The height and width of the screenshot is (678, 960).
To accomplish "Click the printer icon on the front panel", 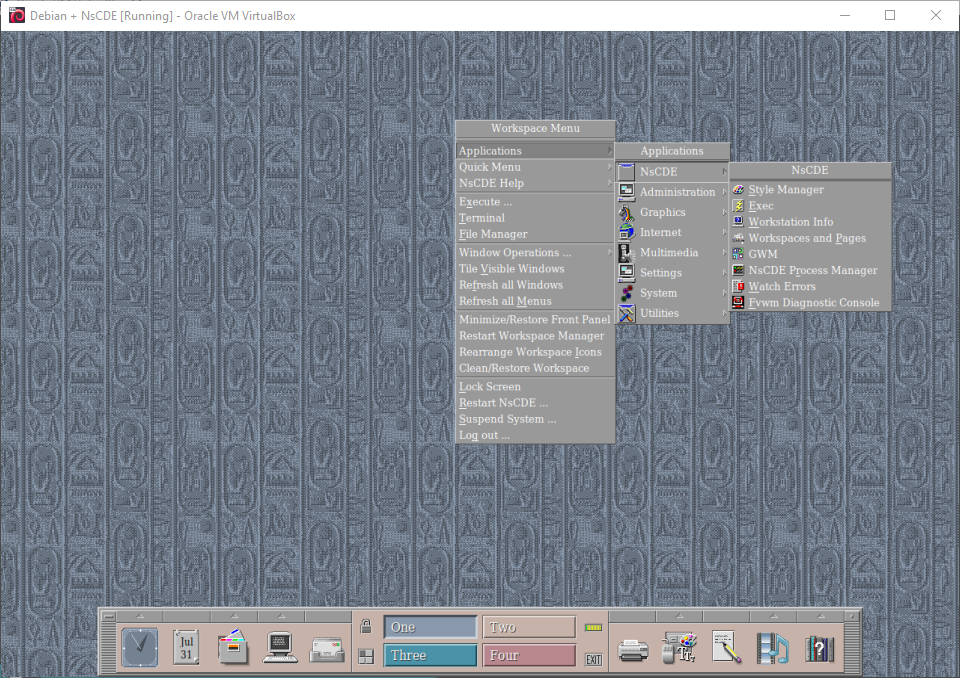I will click(633, 649).
